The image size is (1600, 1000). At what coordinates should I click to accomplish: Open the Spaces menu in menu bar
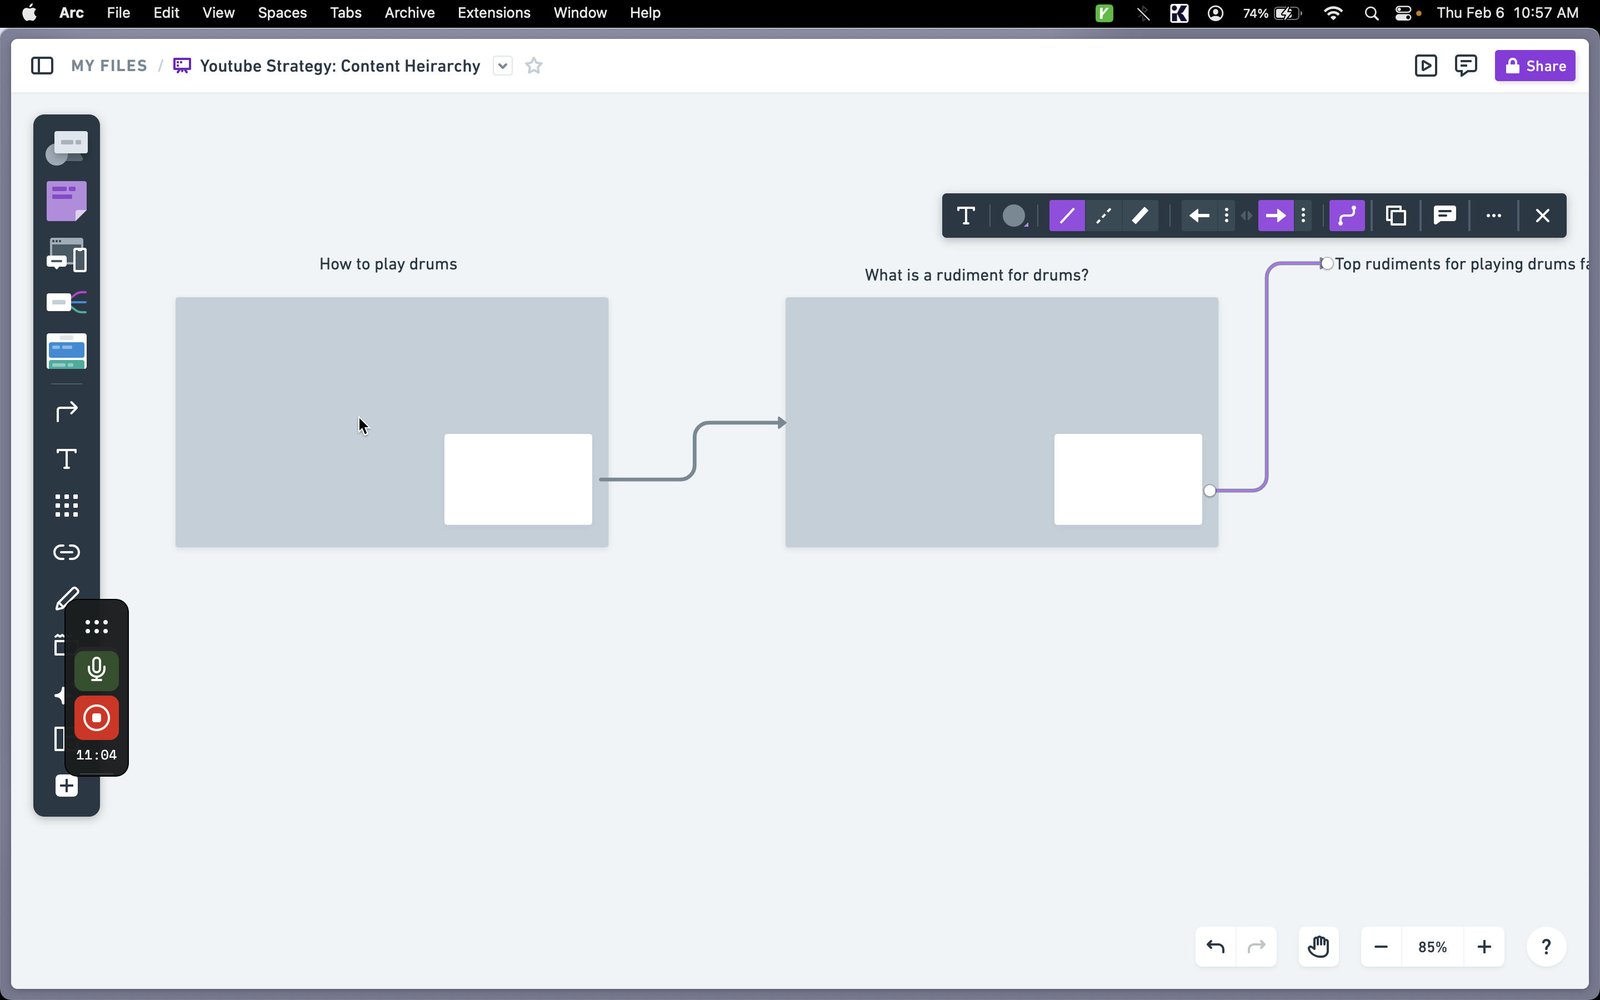click(282, 13)
